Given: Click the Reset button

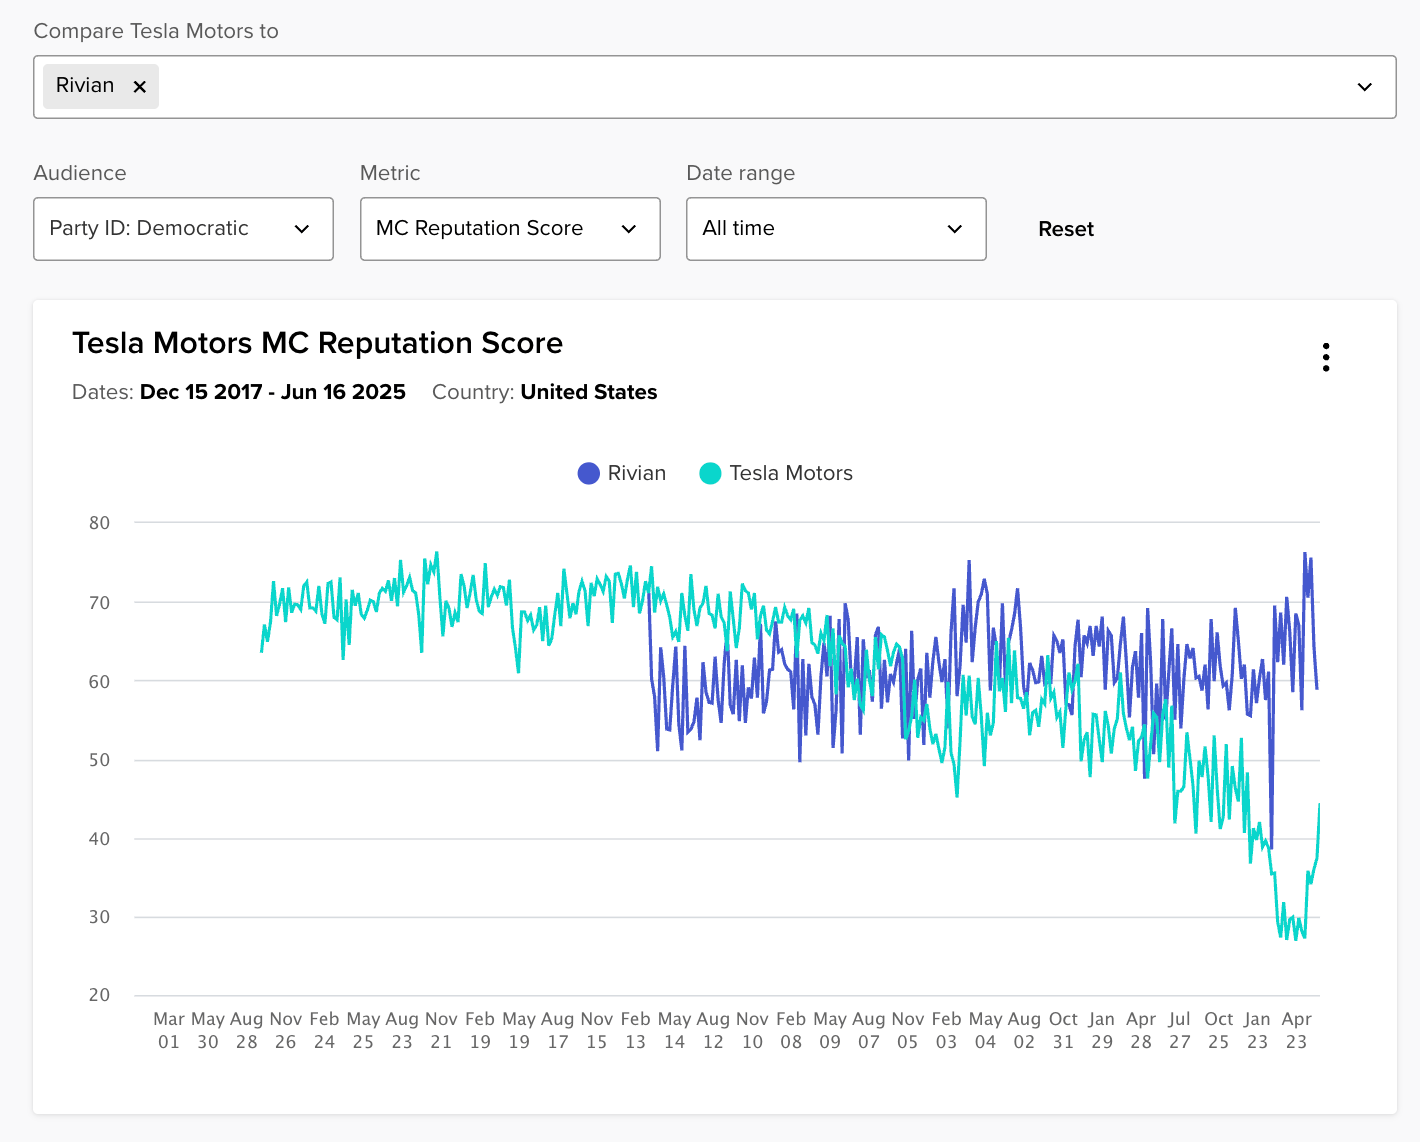Looking at the screenshot, I should [1066, 229].
